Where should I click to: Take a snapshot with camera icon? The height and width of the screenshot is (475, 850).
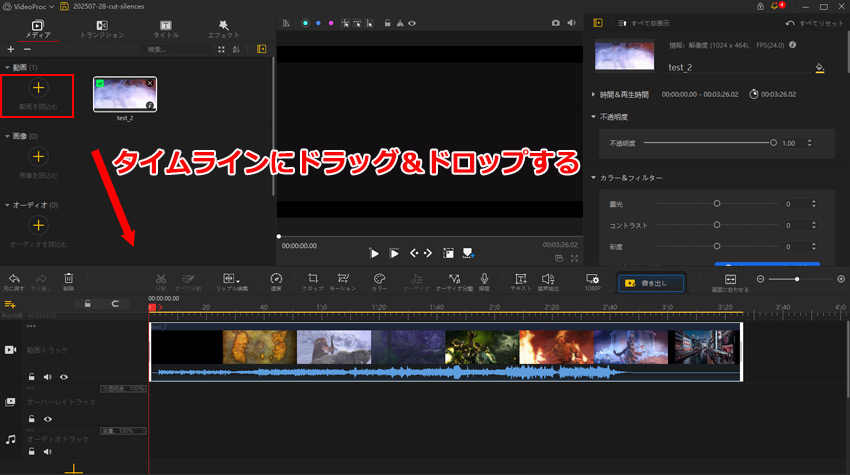pos(556,23)
